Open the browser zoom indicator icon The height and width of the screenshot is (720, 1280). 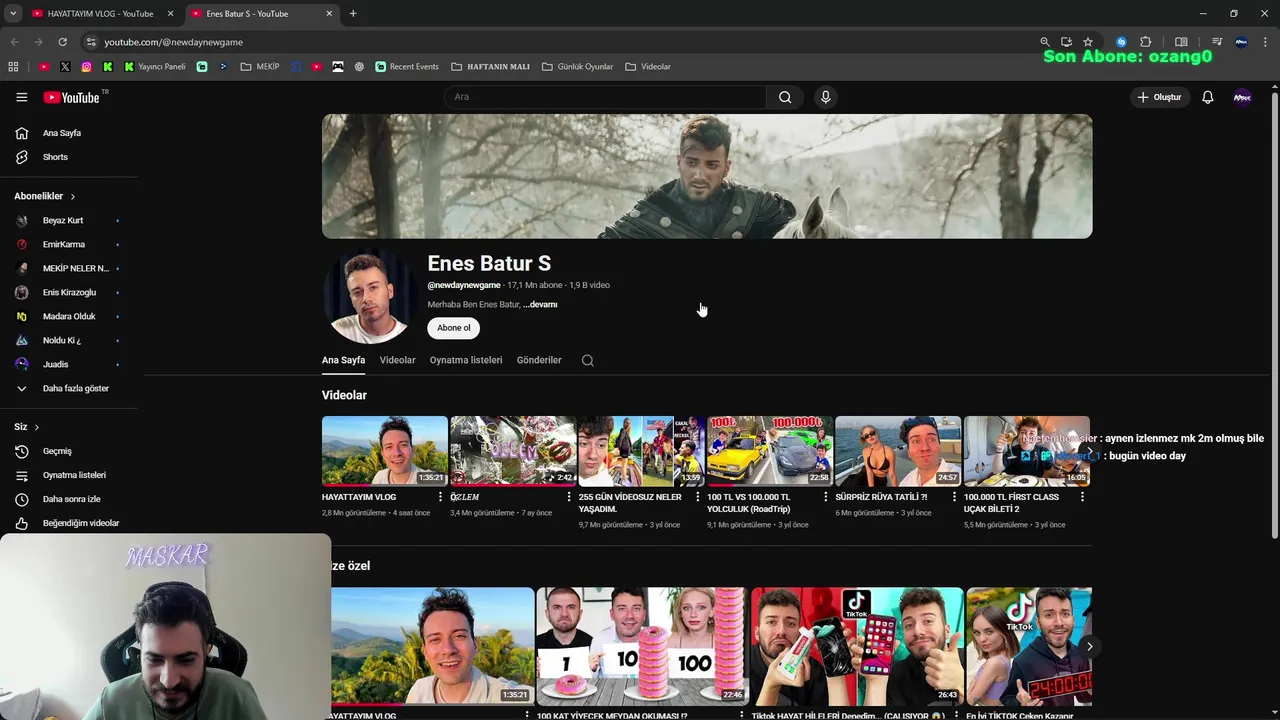tap(1044, 42)
